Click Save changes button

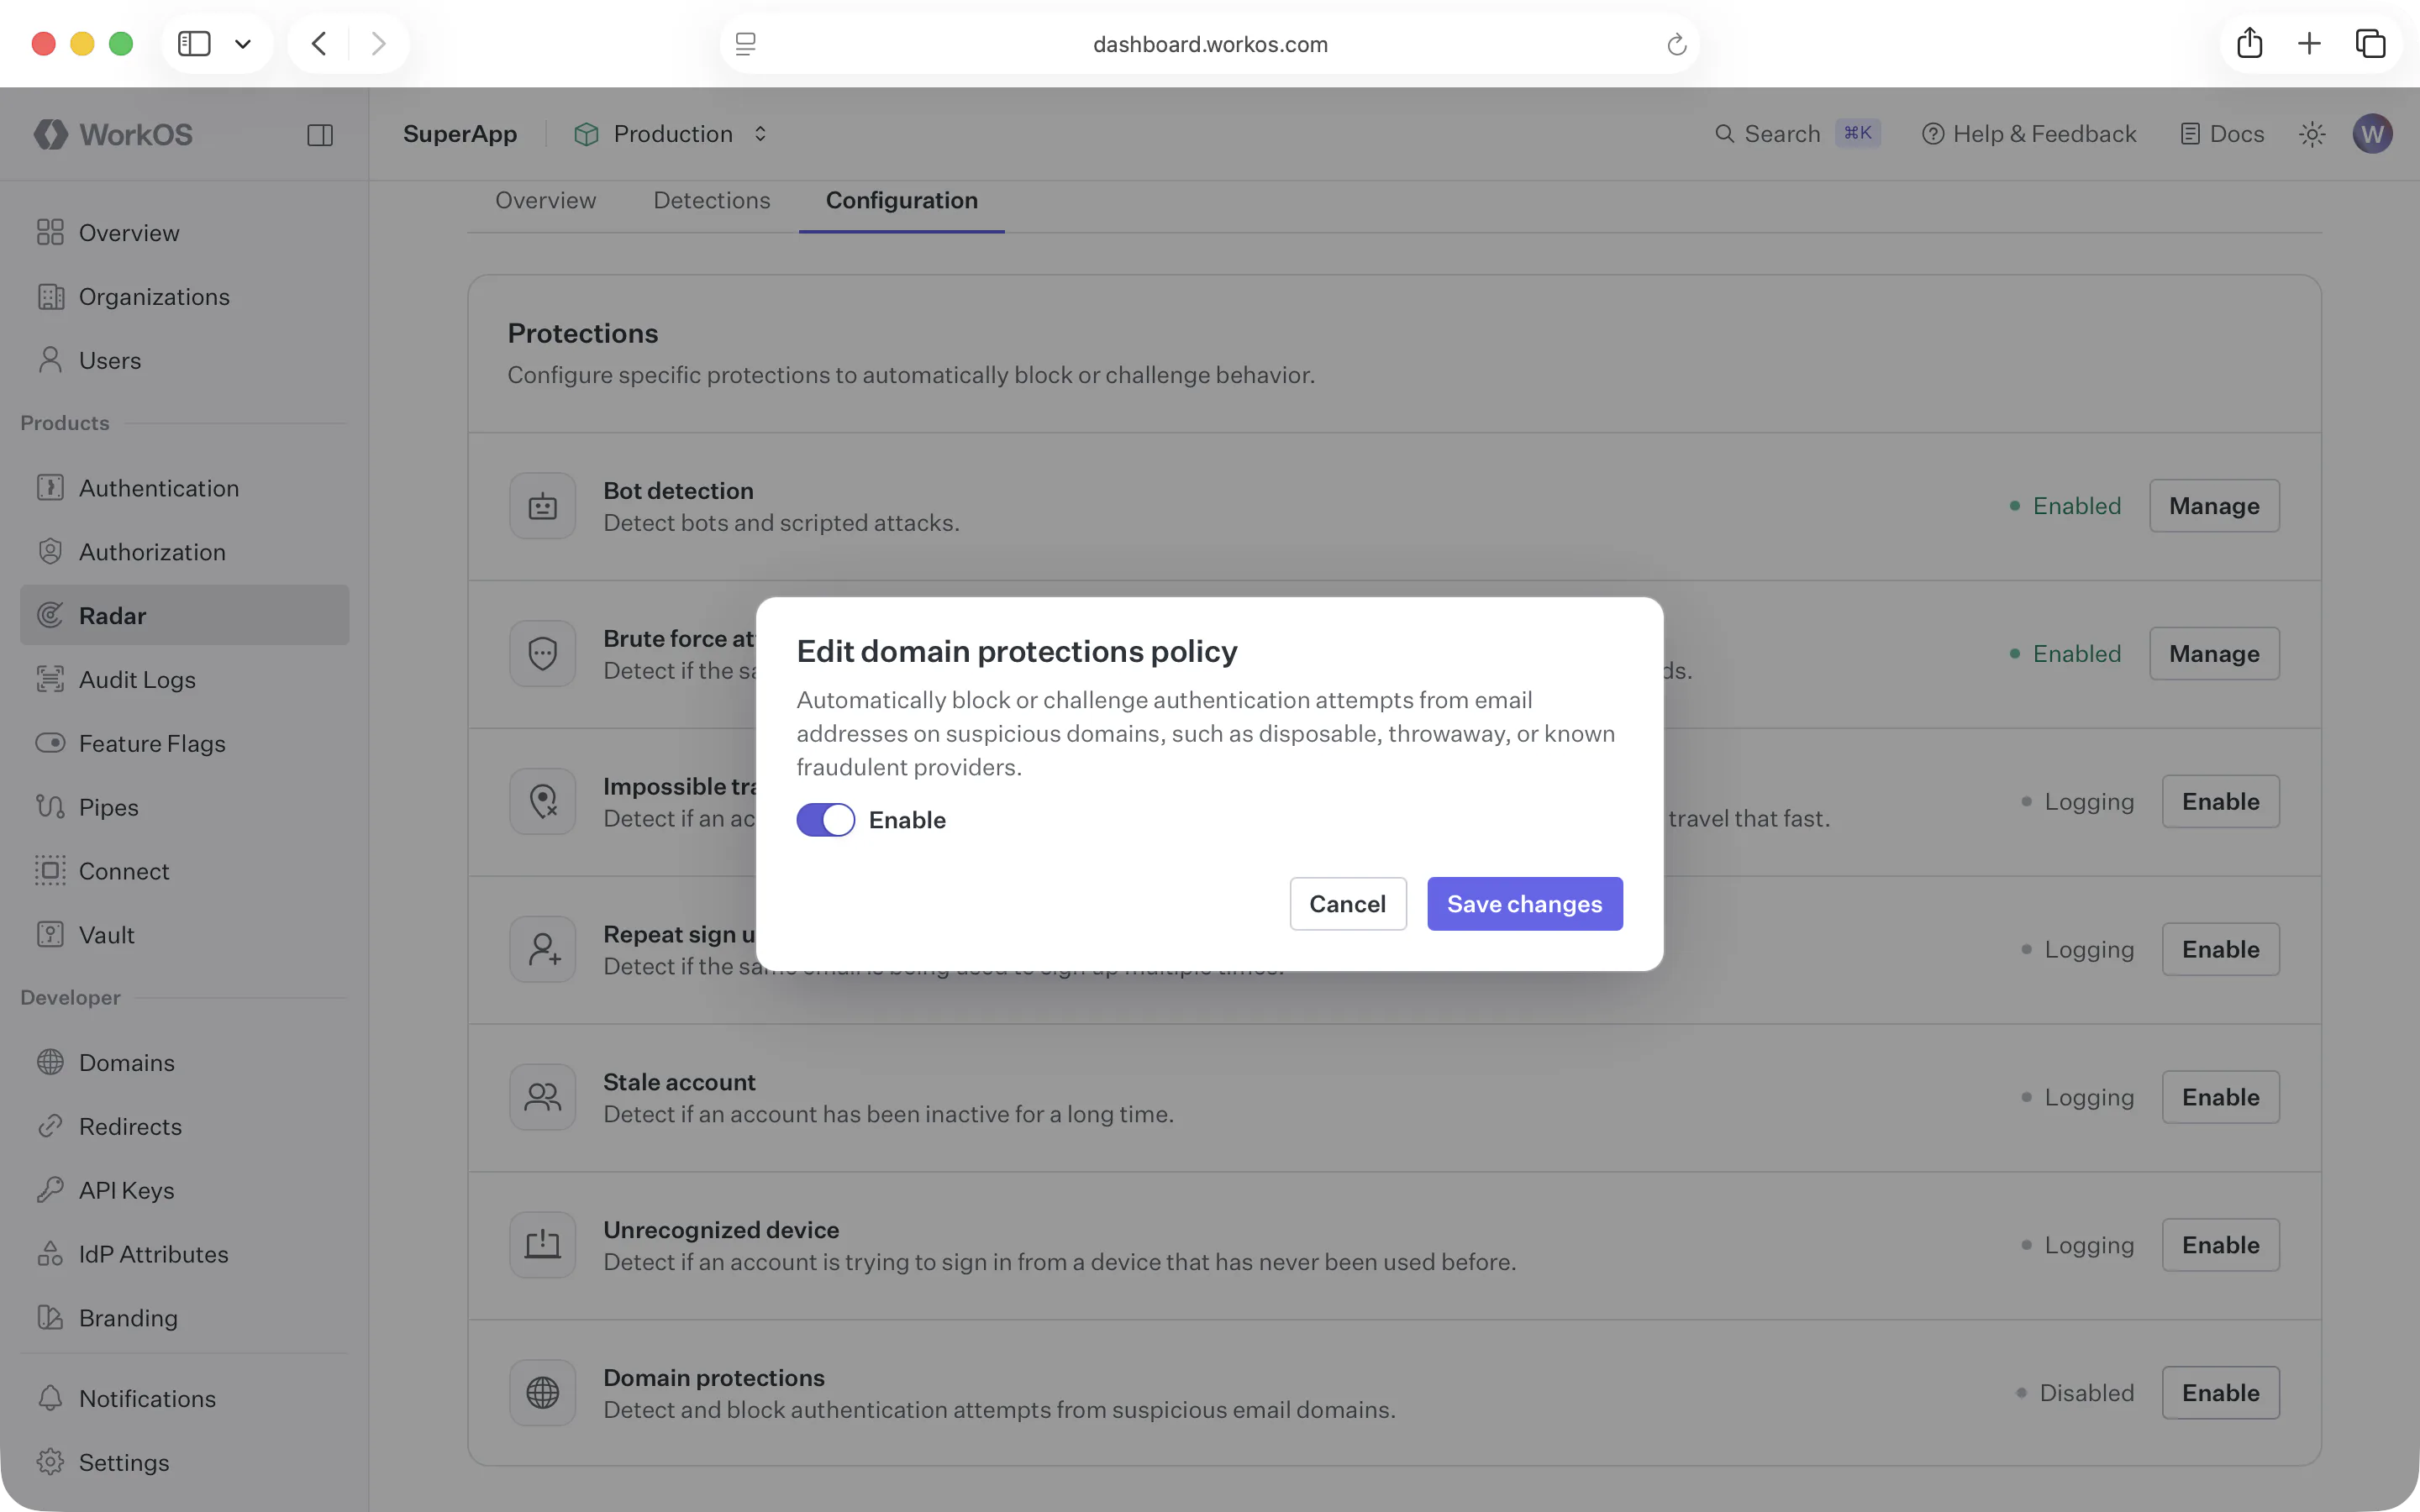tap(1524, 904)
